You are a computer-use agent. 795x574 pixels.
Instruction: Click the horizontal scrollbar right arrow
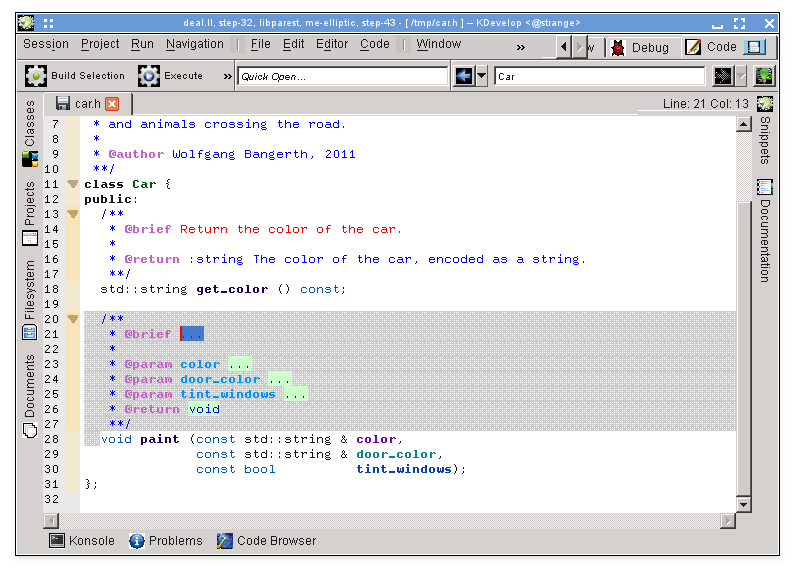pyautogui.click(x=728, y=521)
